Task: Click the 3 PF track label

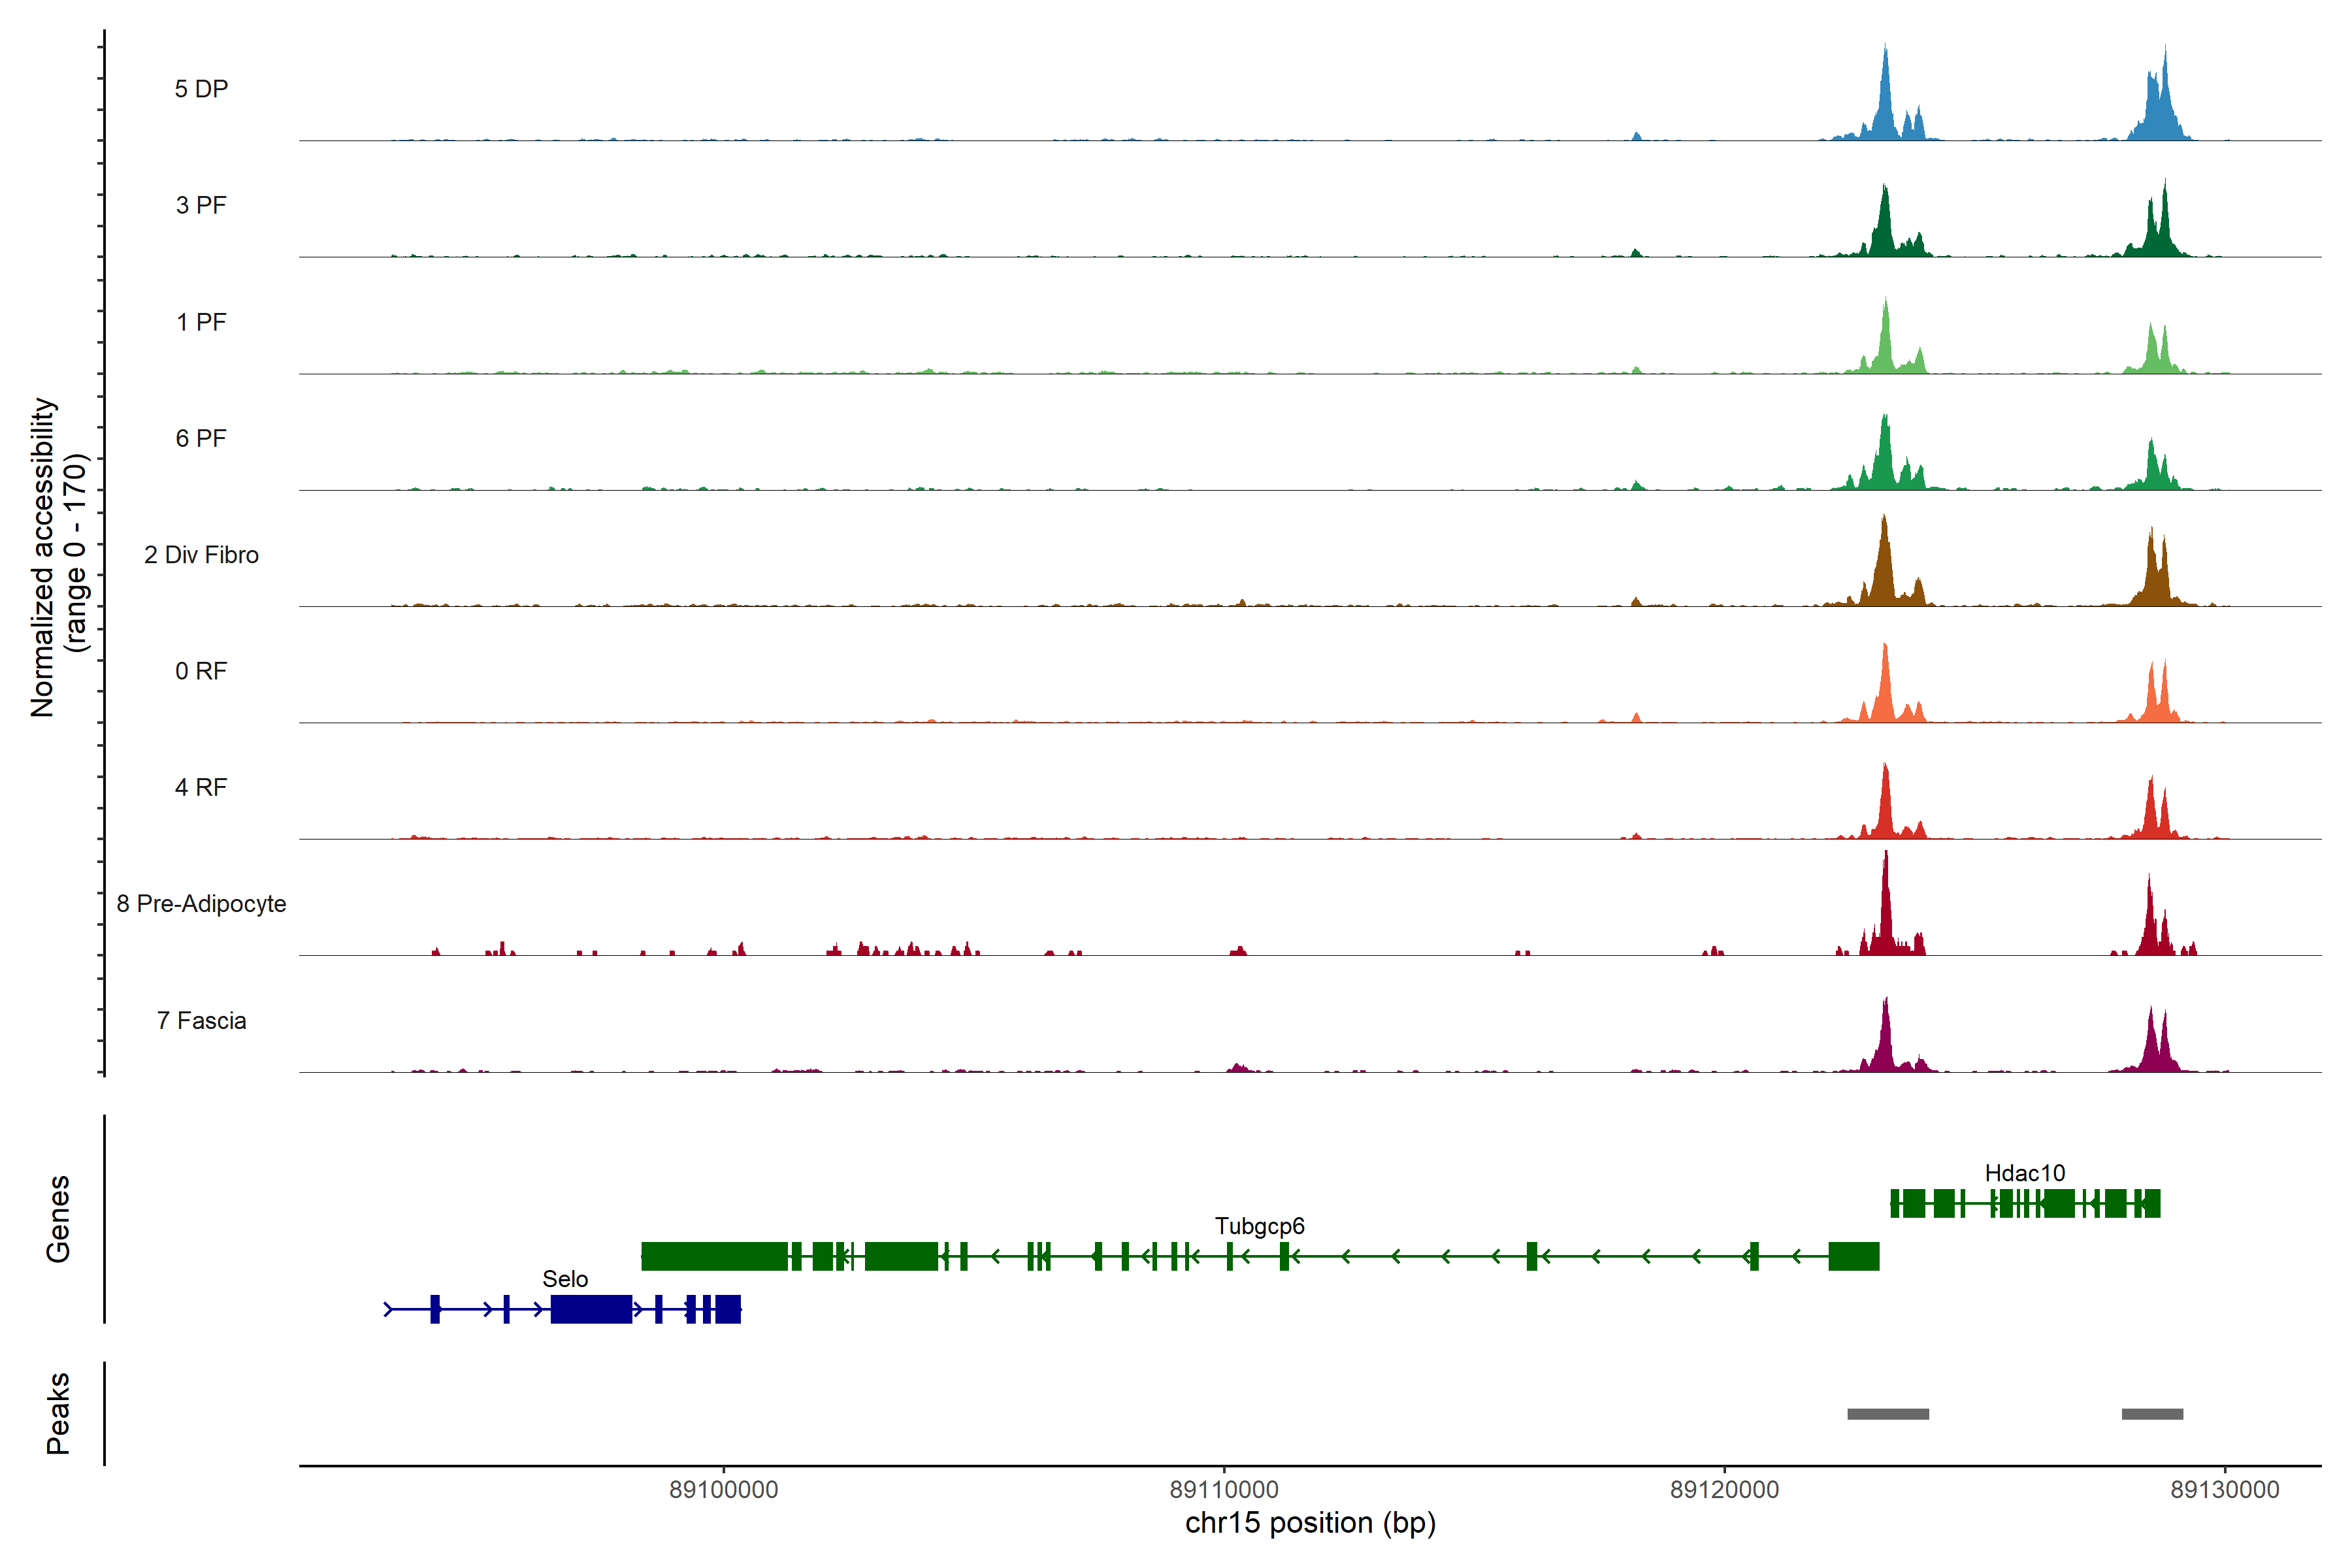Action: click(x=201, y=205)
